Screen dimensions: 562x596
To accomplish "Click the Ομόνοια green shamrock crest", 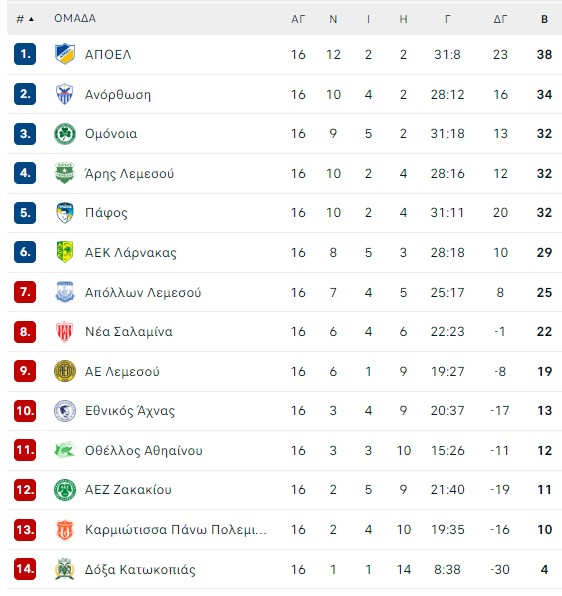I will point(65,133).
